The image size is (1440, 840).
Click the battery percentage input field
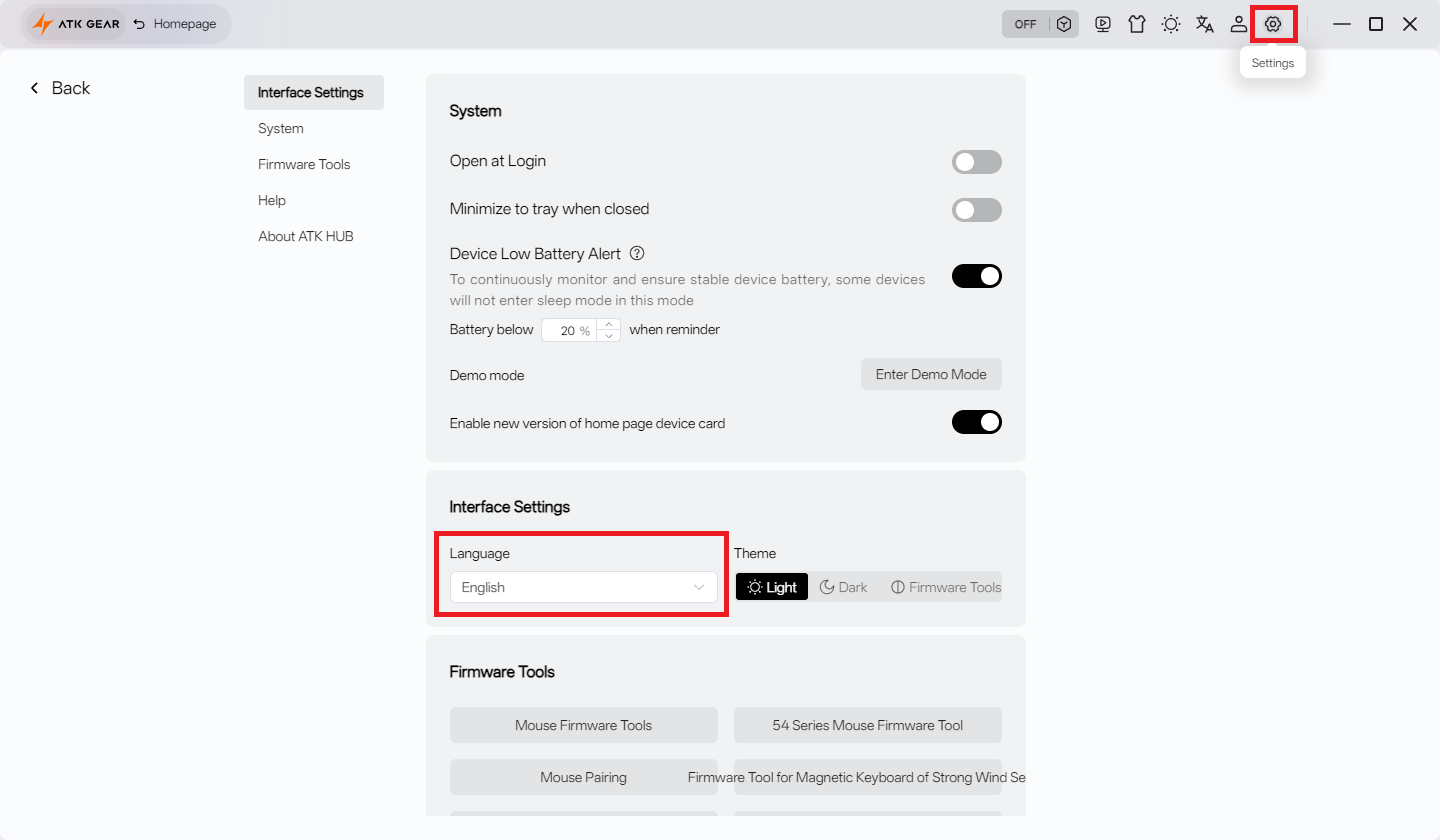click(570, 330)
